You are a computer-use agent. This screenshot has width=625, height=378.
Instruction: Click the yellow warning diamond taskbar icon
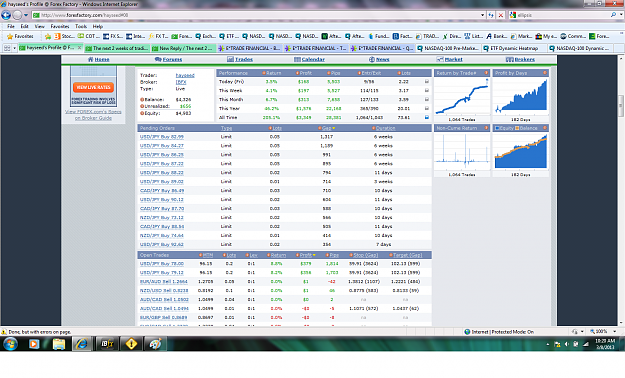131,344
